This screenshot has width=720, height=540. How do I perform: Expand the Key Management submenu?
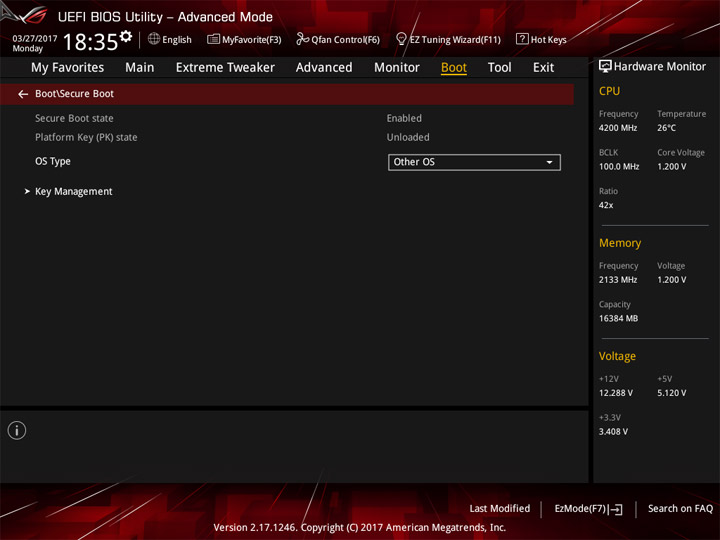[73, 191]
